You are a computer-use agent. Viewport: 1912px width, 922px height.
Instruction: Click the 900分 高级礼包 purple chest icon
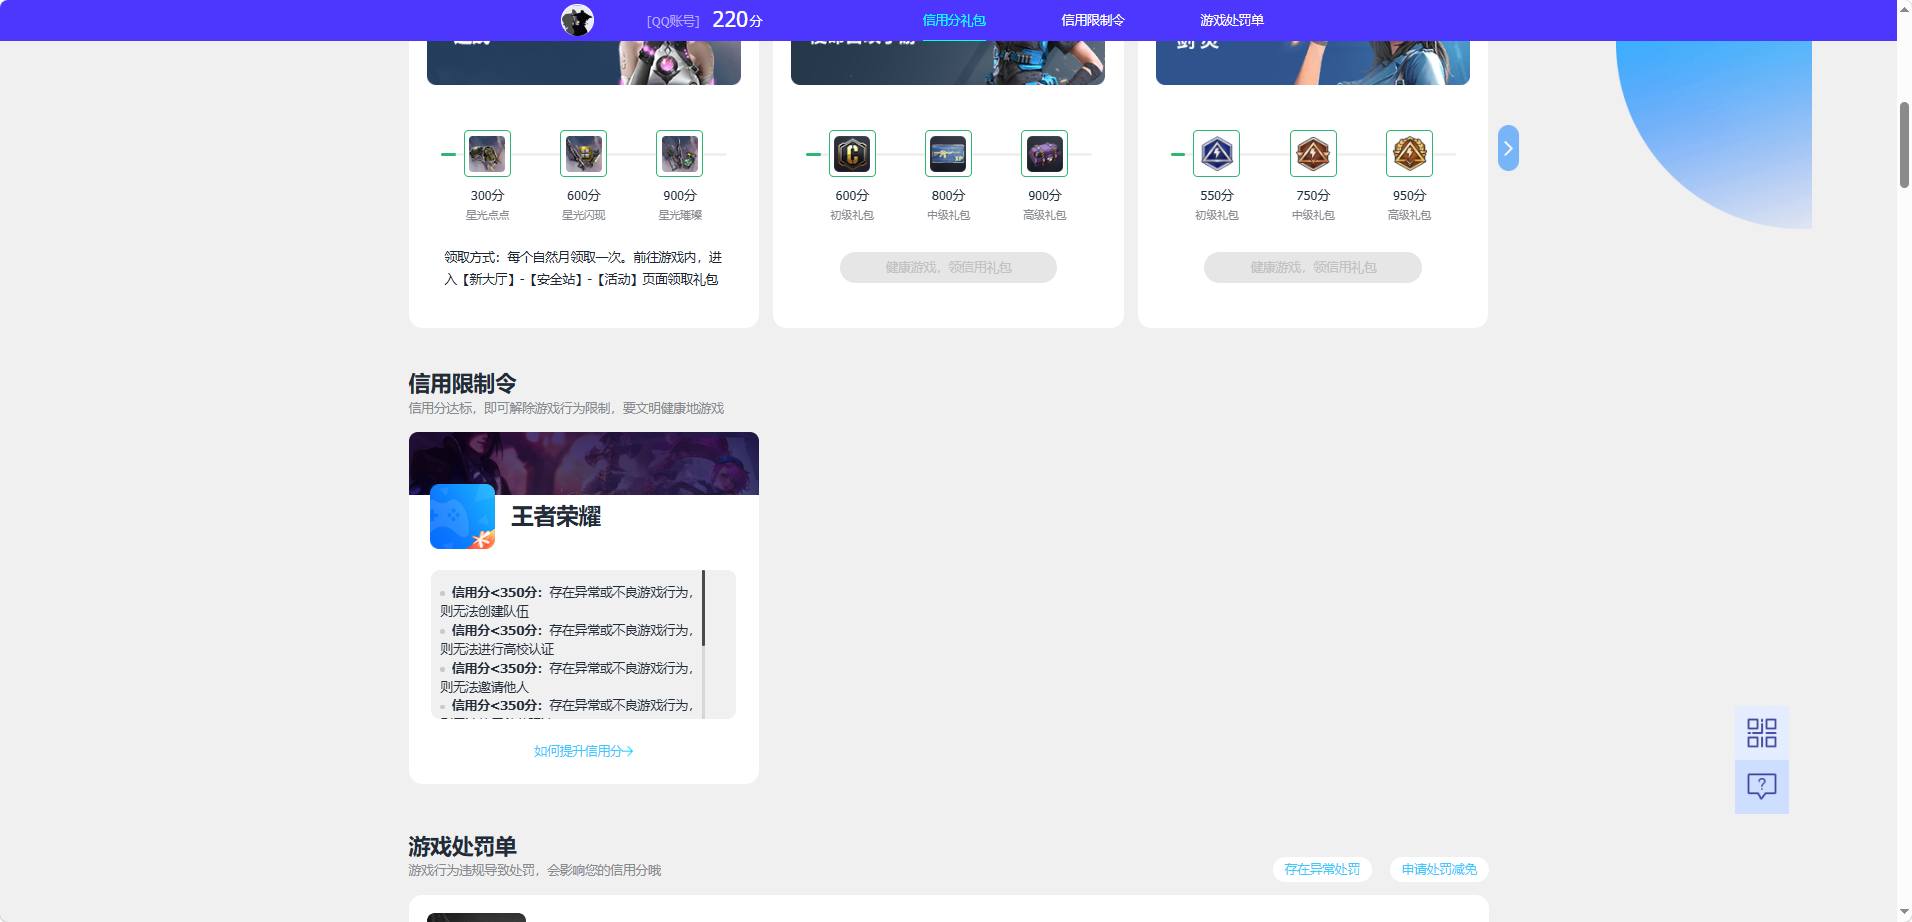tap(1044, 154)
